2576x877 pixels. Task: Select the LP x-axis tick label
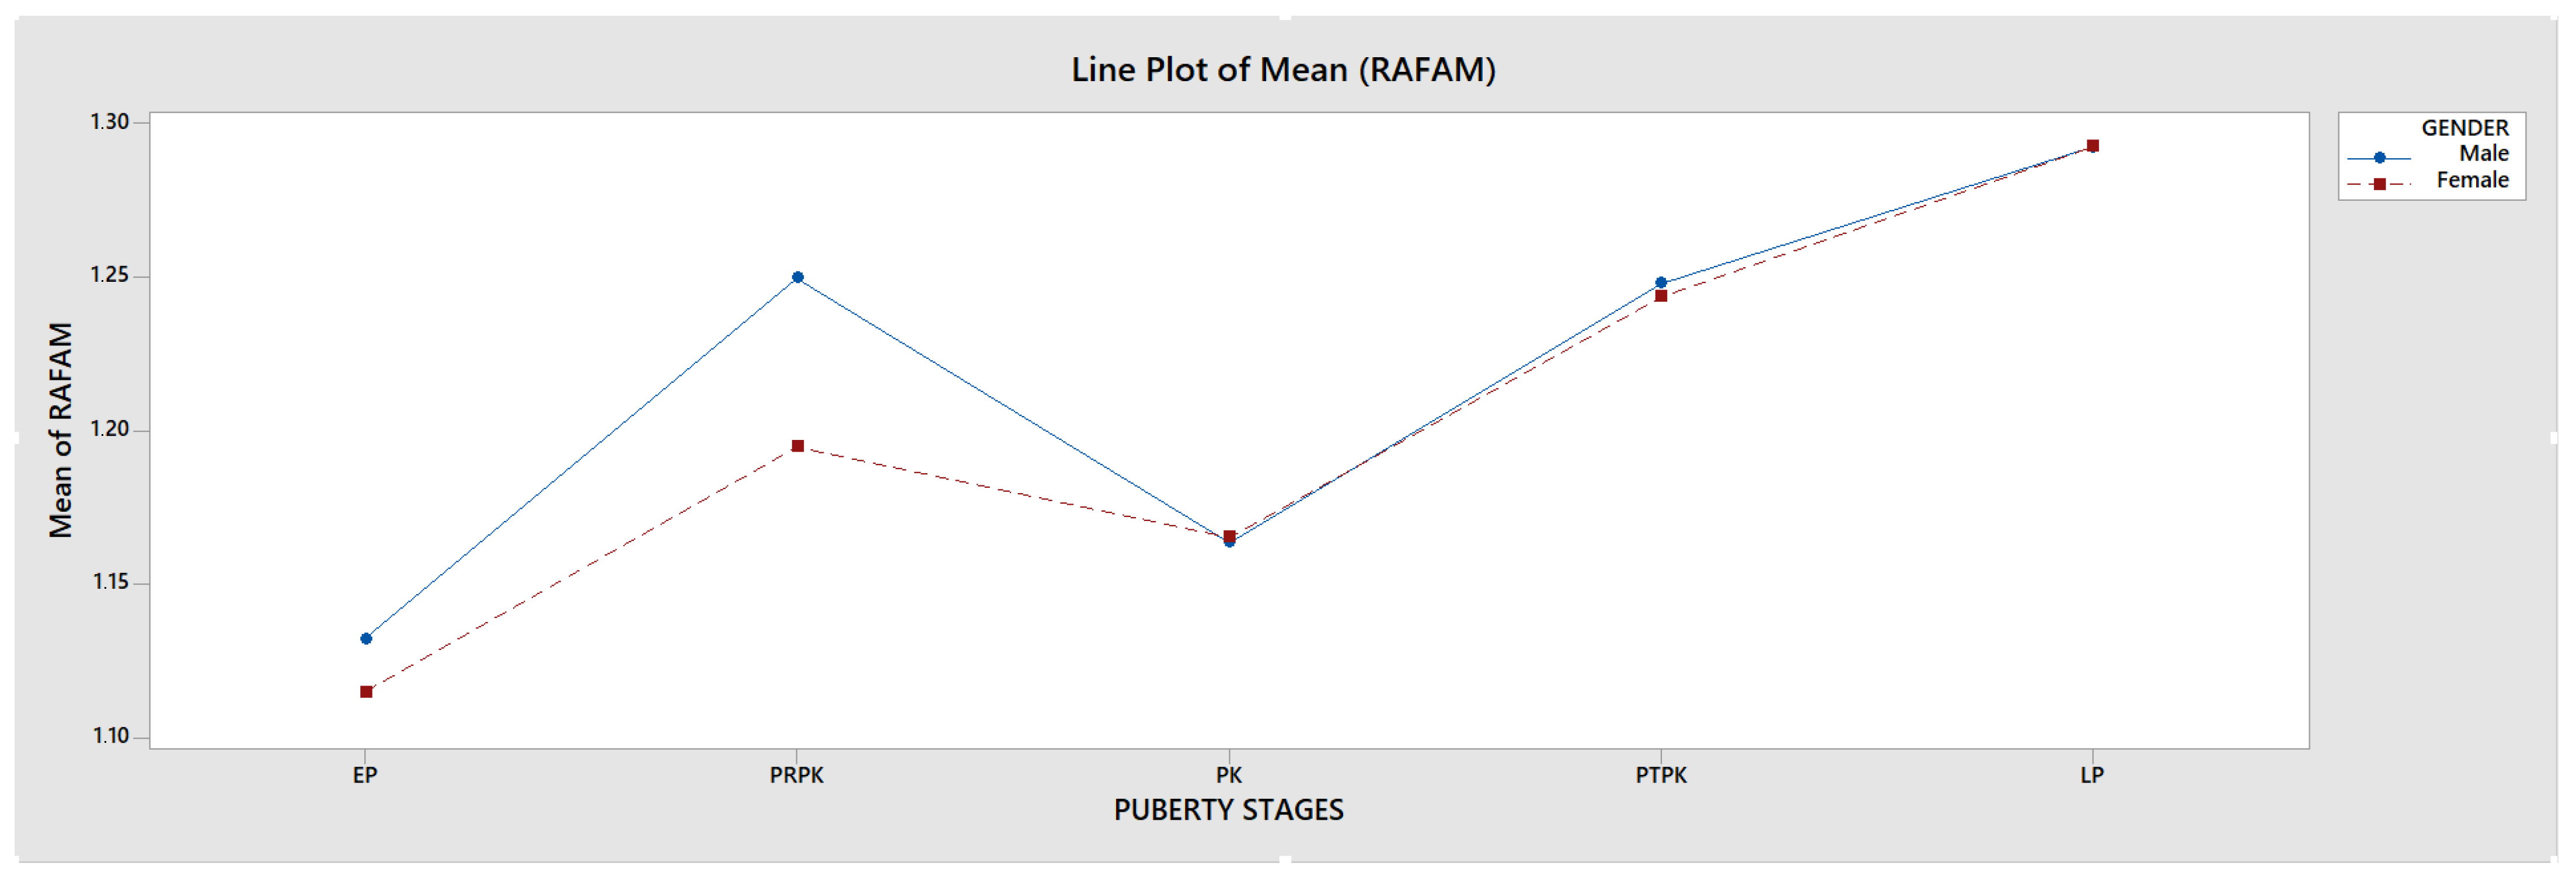pyautogui.click(x=2092, y=775)
